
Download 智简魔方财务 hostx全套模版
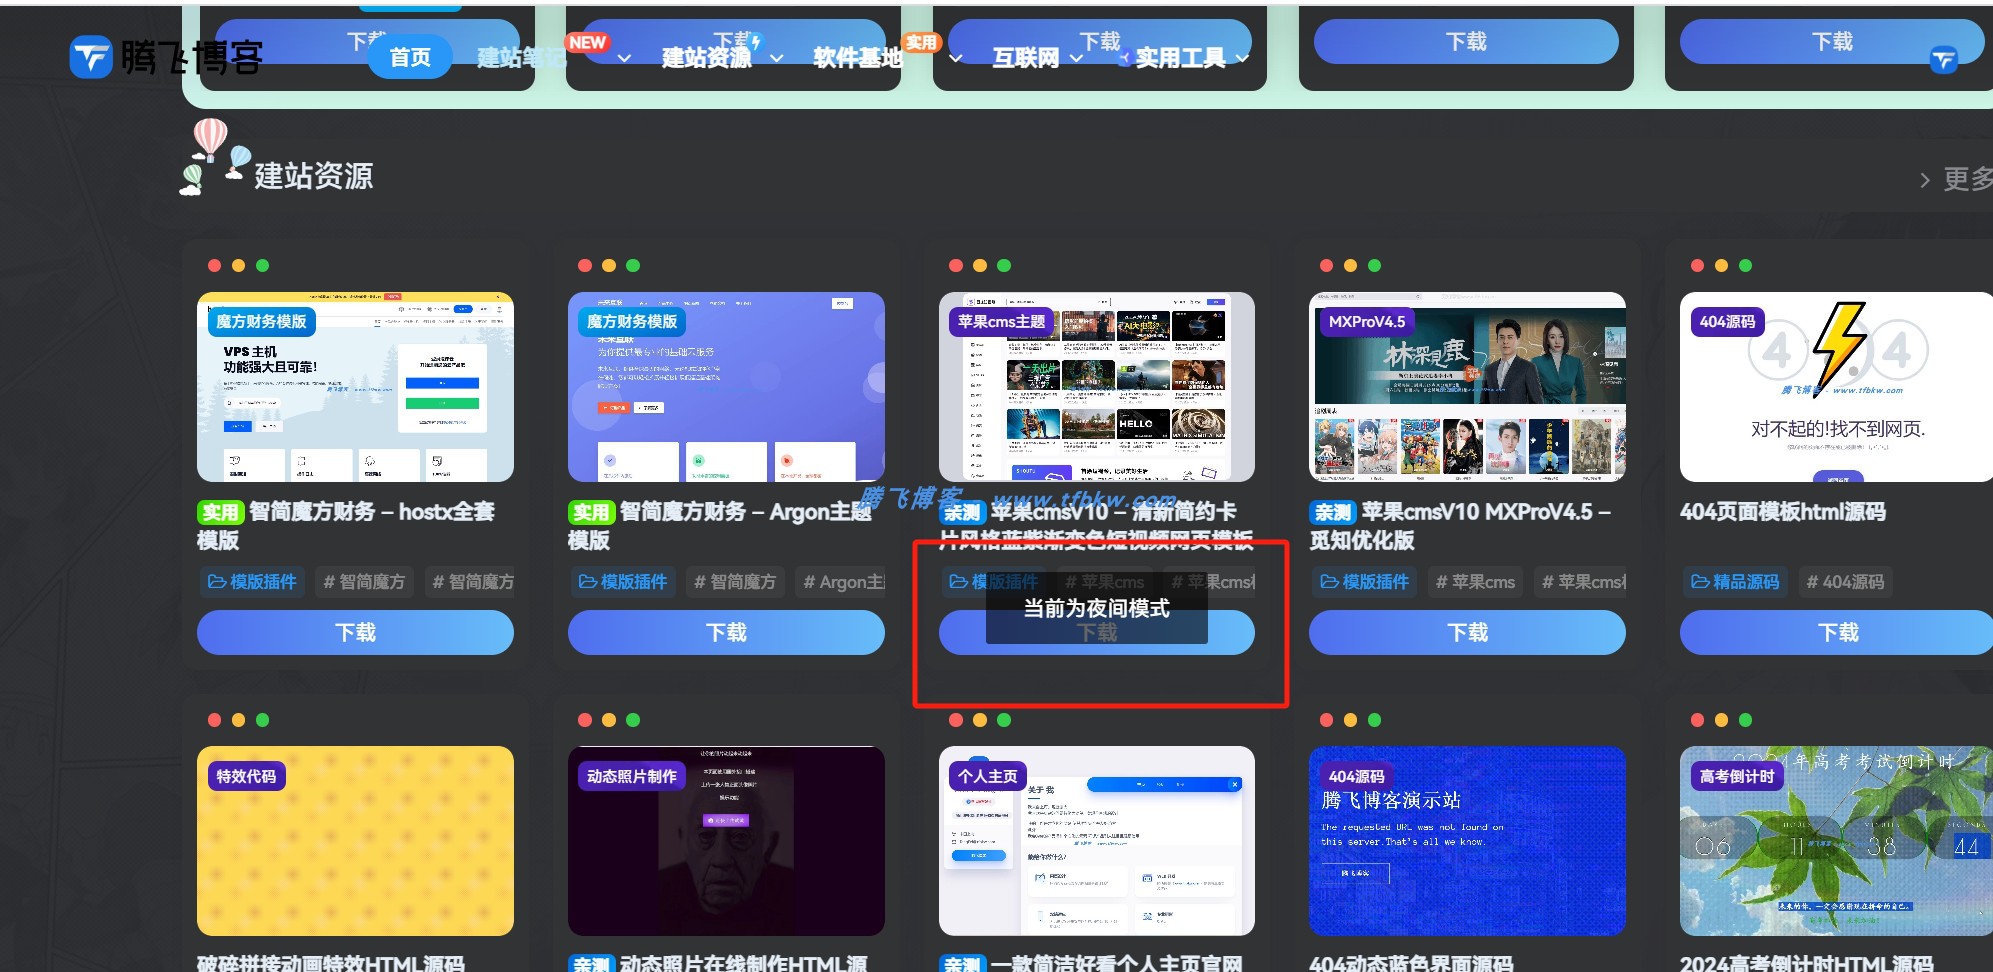pos(355,632)
